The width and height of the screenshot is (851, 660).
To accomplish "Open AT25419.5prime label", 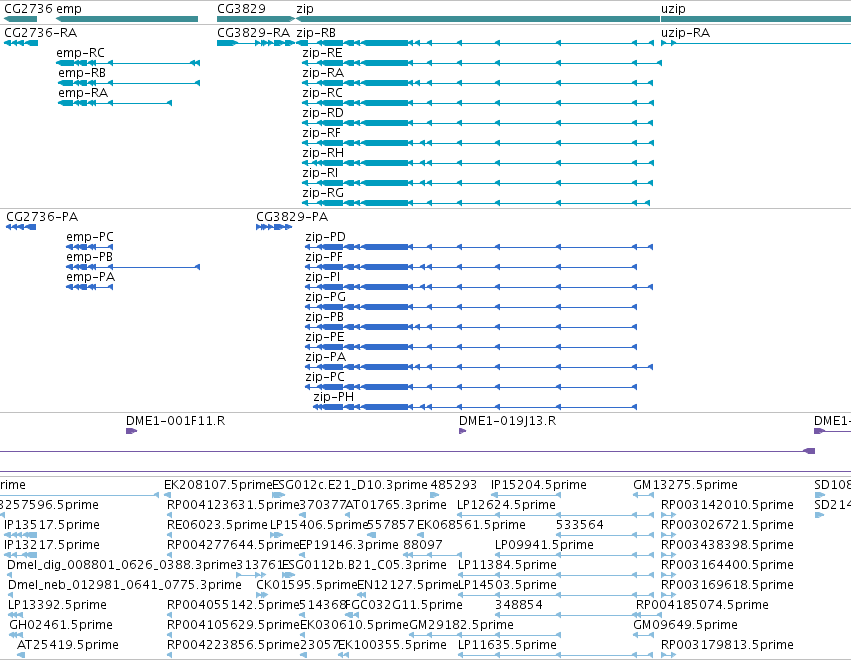I will click(68, 645).
